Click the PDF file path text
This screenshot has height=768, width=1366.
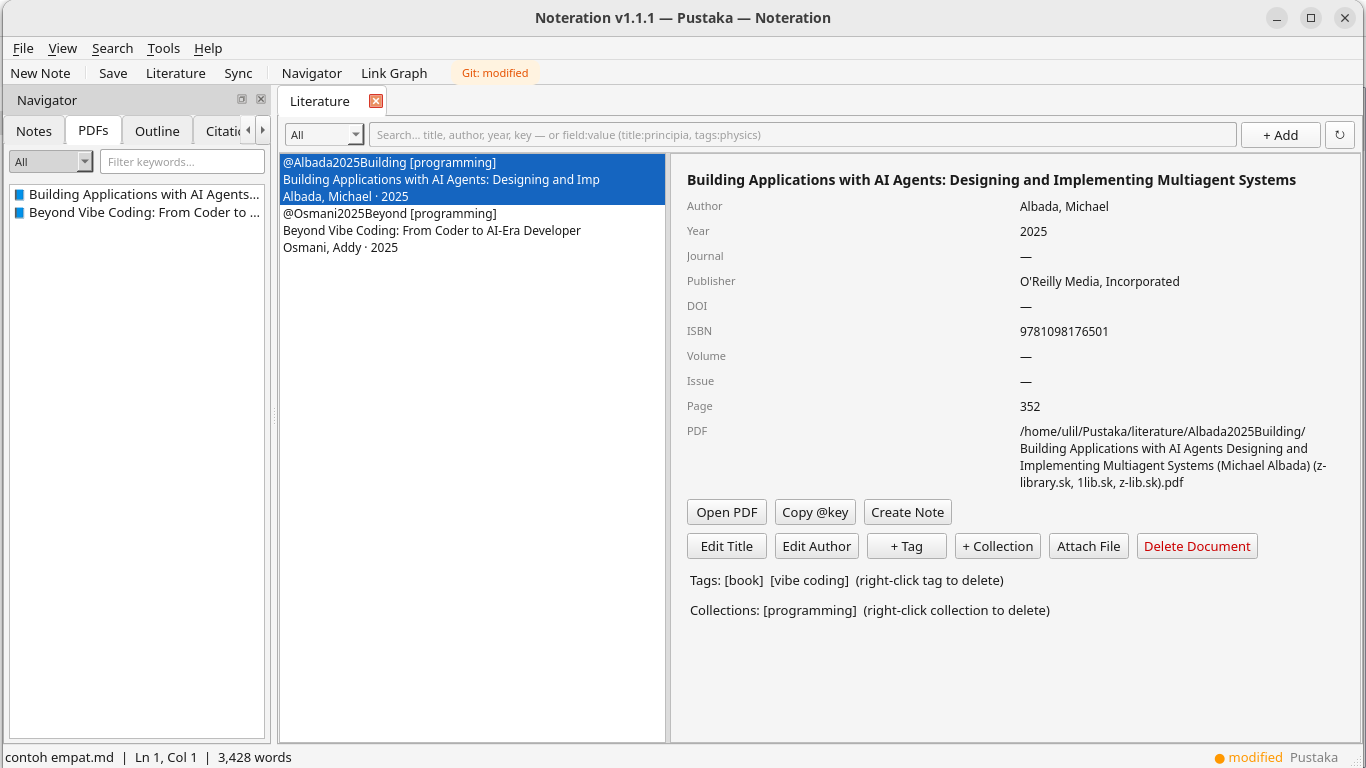click(x=1173, y=457)
